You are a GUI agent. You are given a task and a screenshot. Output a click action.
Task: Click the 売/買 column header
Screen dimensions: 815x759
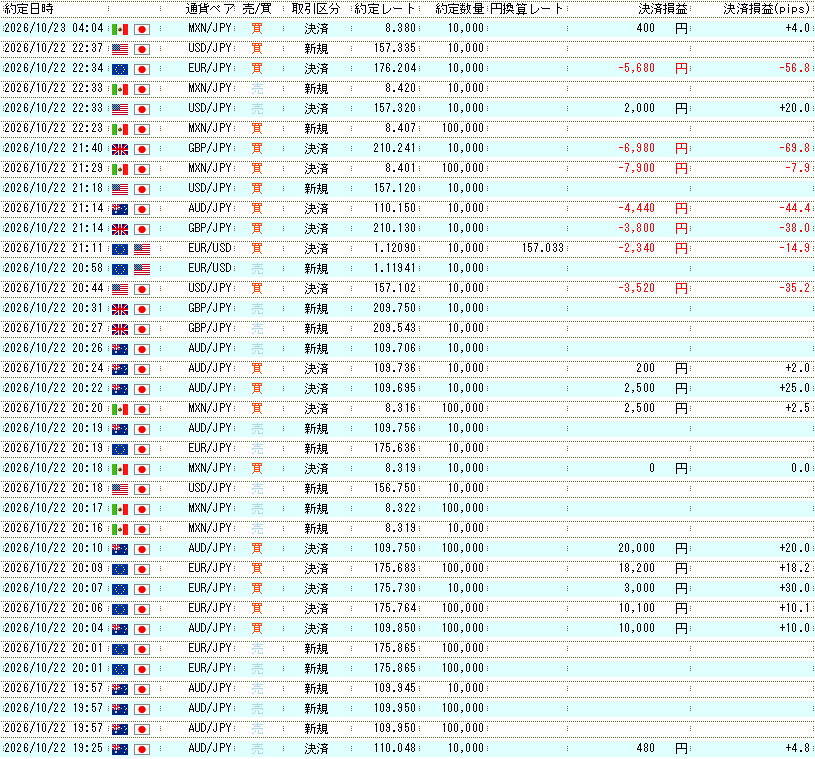tap(257, 9)
